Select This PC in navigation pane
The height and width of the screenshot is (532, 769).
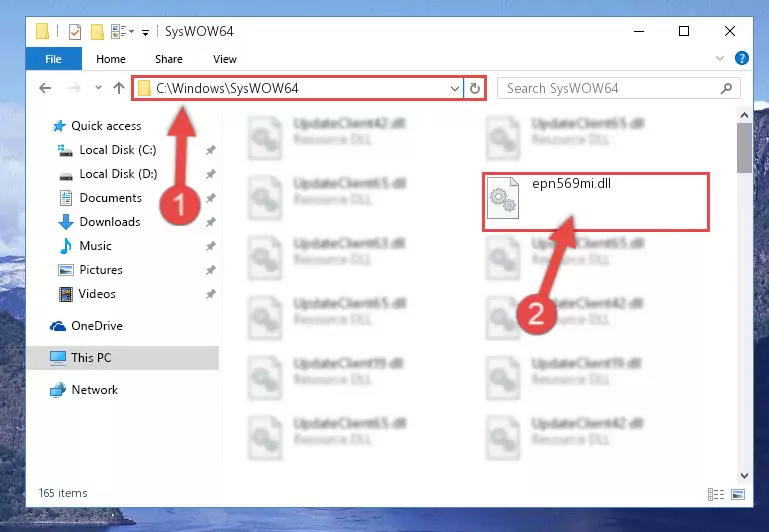coord(91,358)
